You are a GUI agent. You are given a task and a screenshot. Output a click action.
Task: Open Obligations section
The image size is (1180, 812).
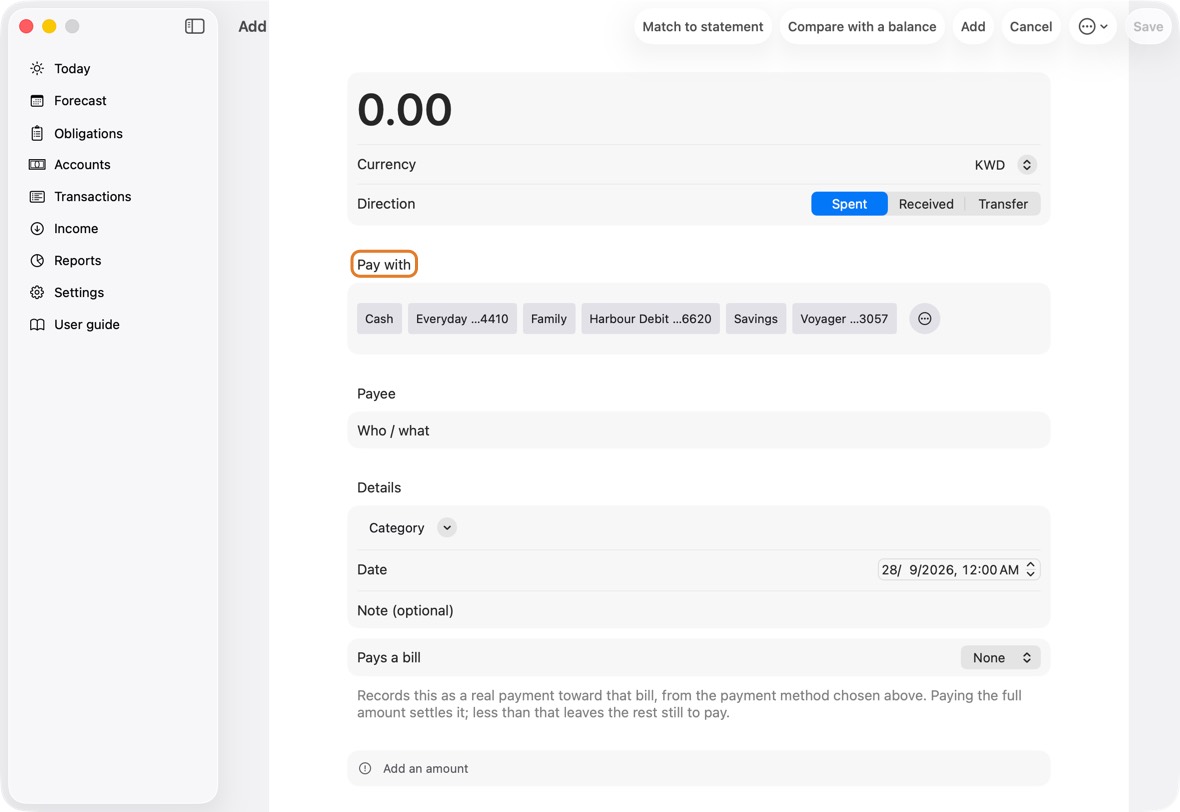click(x=88, y=133)
